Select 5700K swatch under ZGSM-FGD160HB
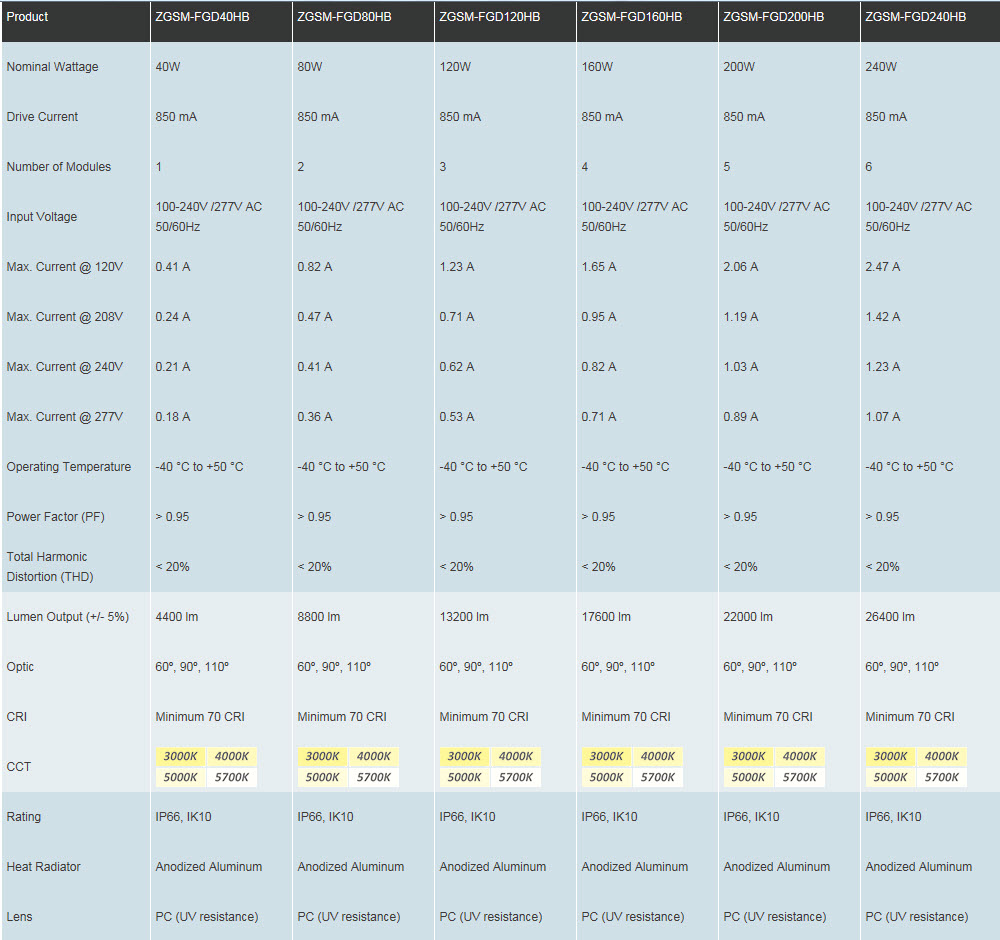1000x940 pixels. 658,777
